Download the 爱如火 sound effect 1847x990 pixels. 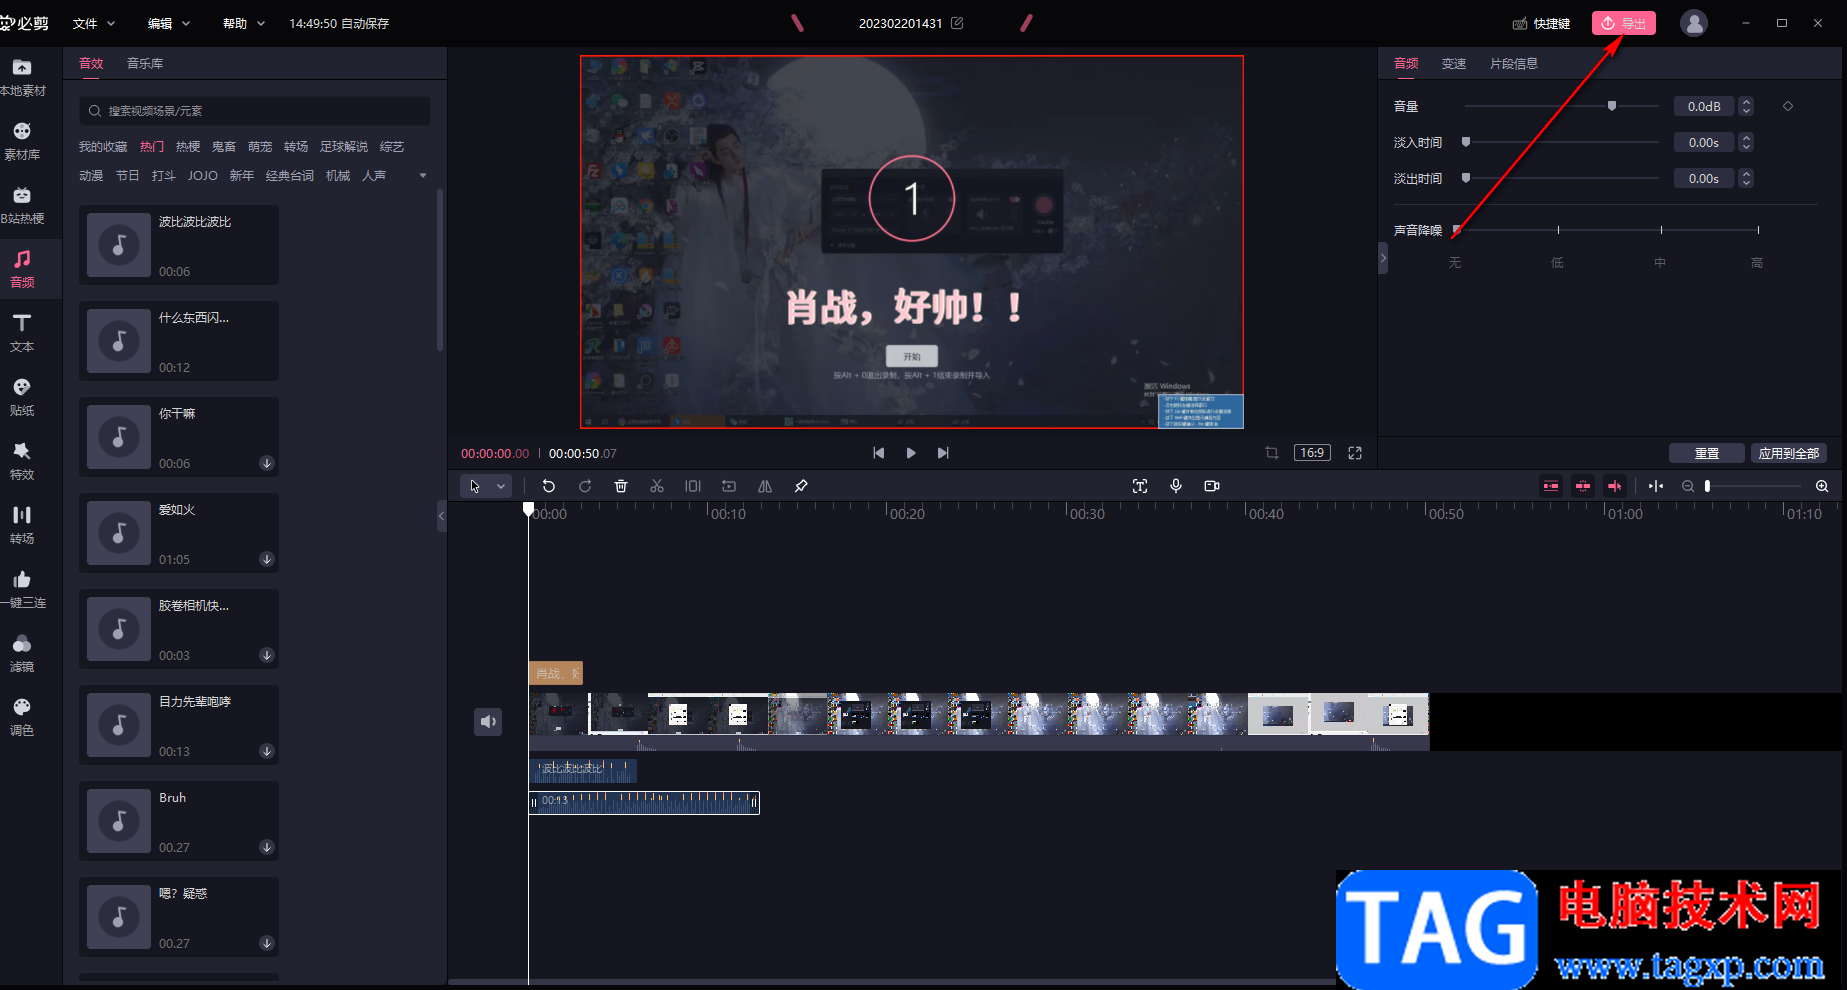267,559
